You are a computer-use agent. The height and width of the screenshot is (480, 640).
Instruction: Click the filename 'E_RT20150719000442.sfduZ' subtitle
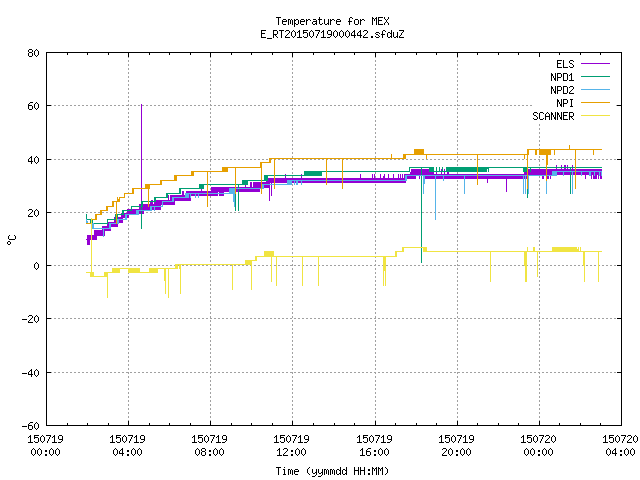pyautogui.click(x=332, y=34)
